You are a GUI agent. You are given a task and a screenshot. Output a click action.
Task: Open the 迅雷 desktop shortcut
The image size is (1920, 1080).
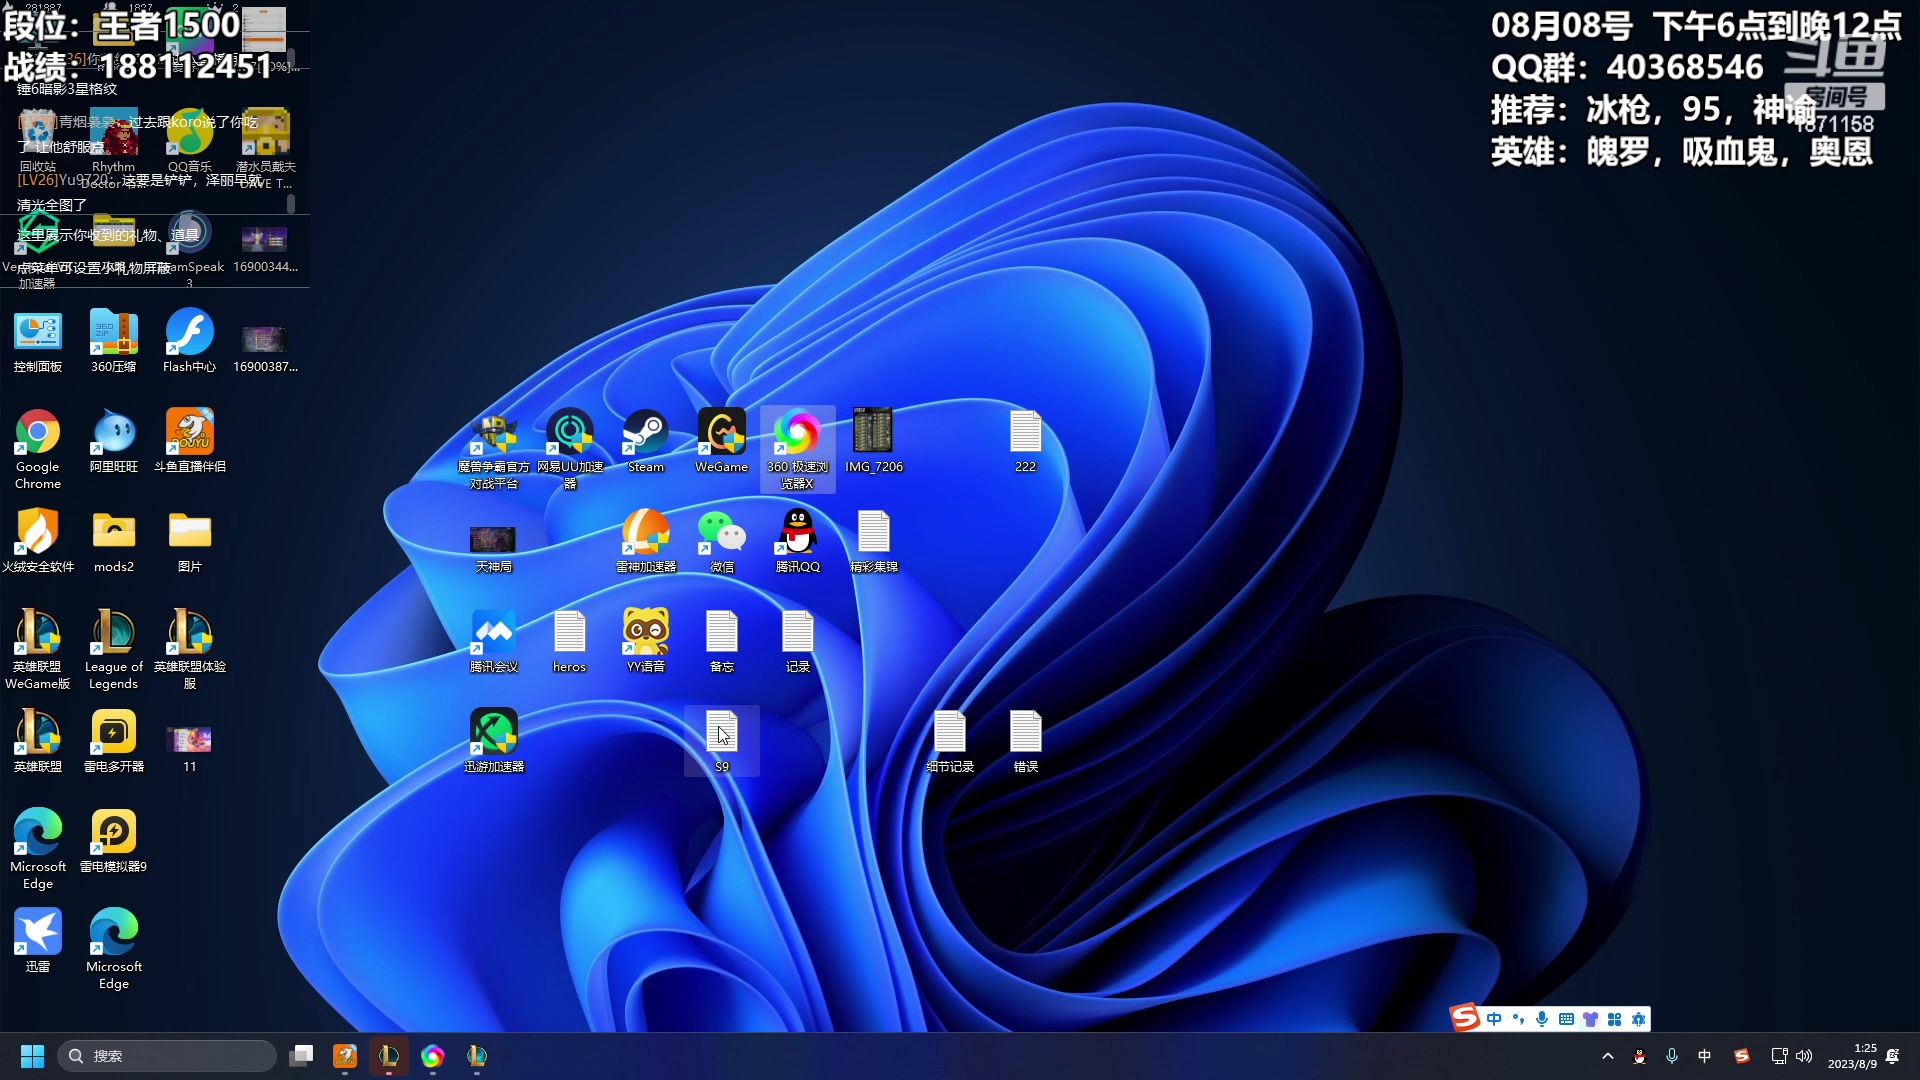(x=38, y=941)
